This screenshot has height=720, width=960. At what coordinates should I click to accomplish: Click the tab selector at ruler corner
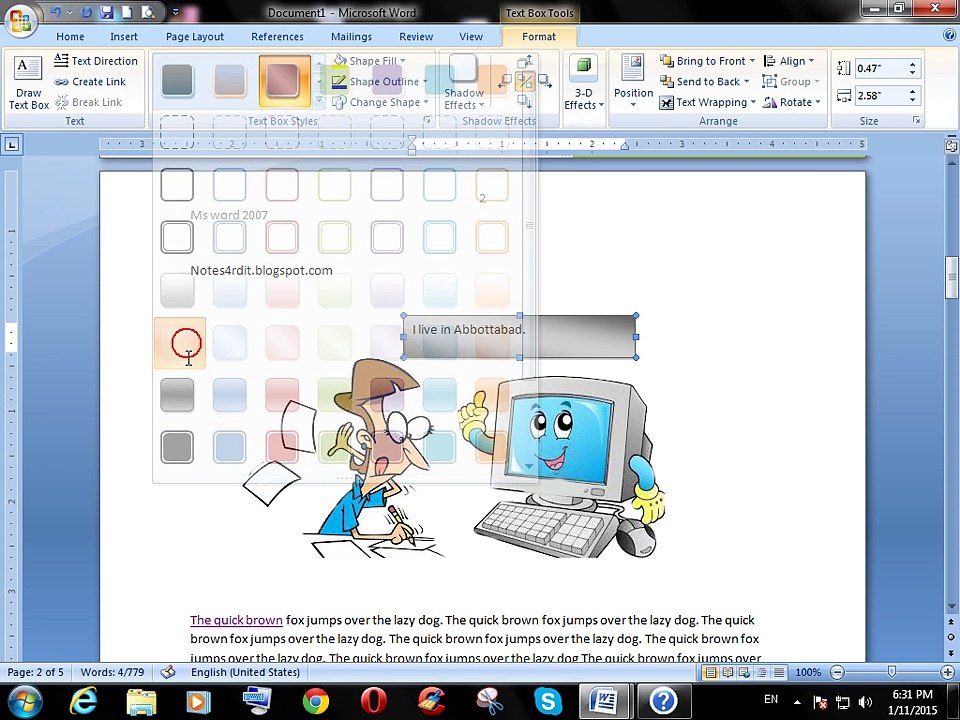click(x=12, y=144)
